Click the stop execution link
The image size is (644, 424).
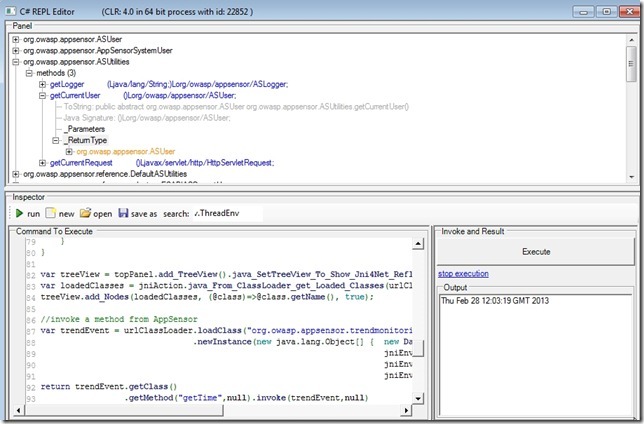[x=463, y=273]
